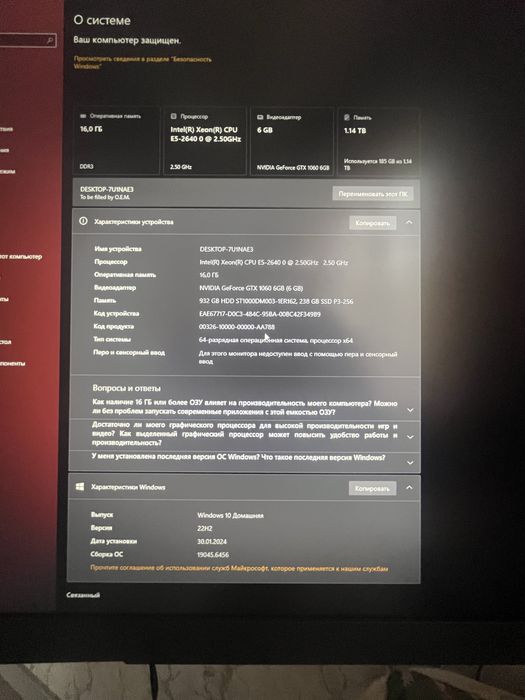Click the Сборка ОС label
525x700 pixels.
(106, 554)
